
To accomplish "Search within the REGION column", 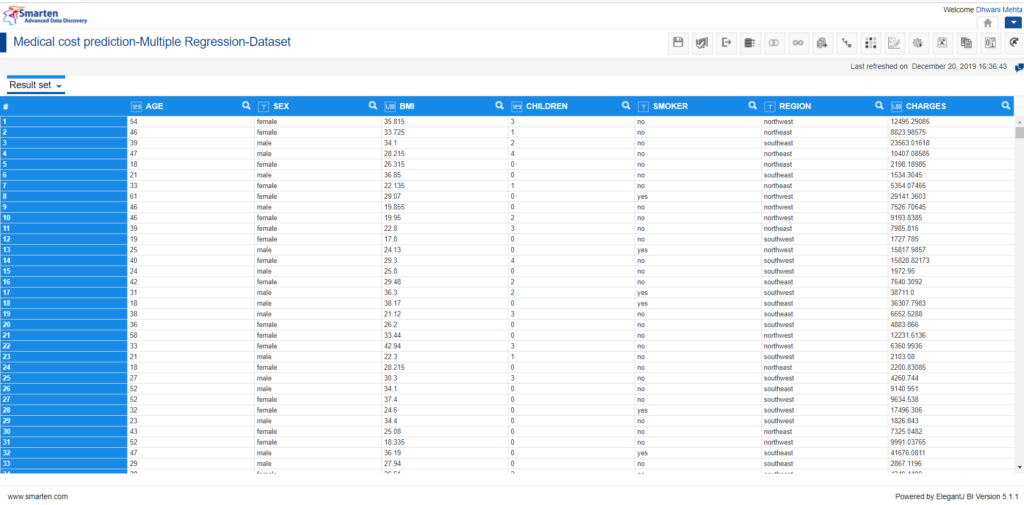I will point(879,105).
